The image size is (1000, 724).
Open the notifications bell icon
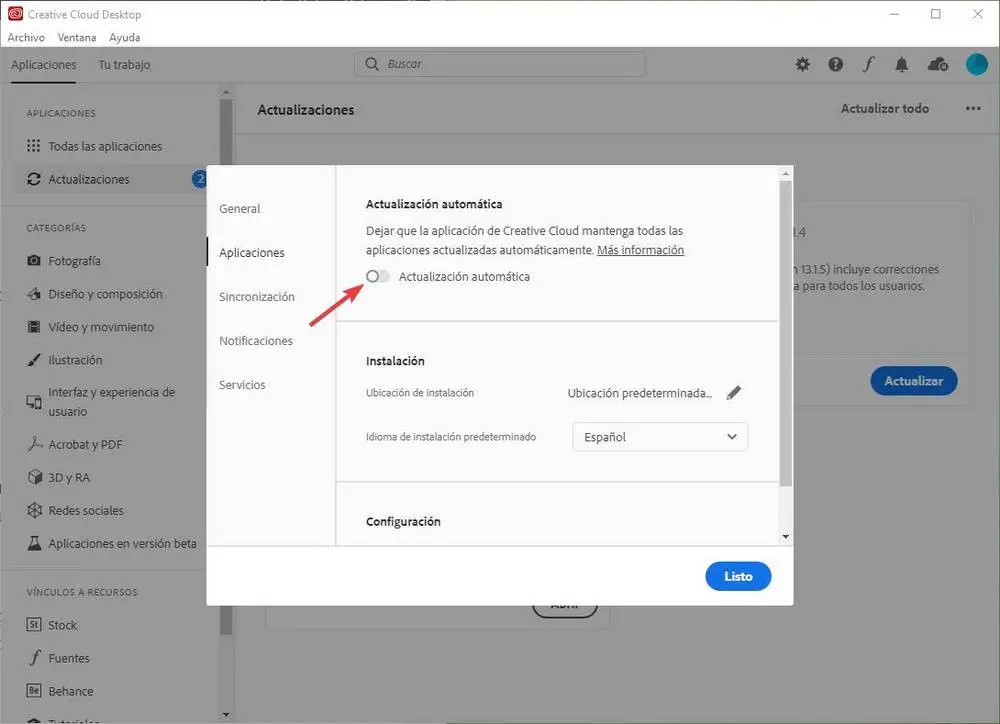901,64
